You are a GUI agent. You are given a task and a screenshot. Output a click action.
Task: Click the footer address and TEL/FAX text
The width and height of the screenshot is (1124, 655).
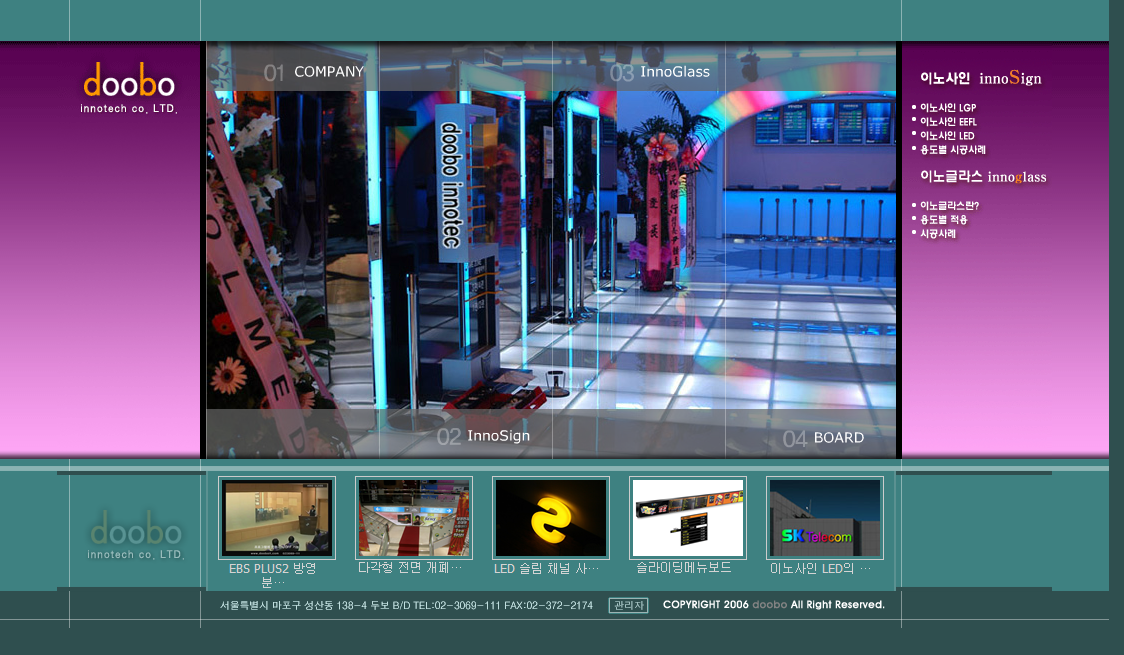click(406, 606)
